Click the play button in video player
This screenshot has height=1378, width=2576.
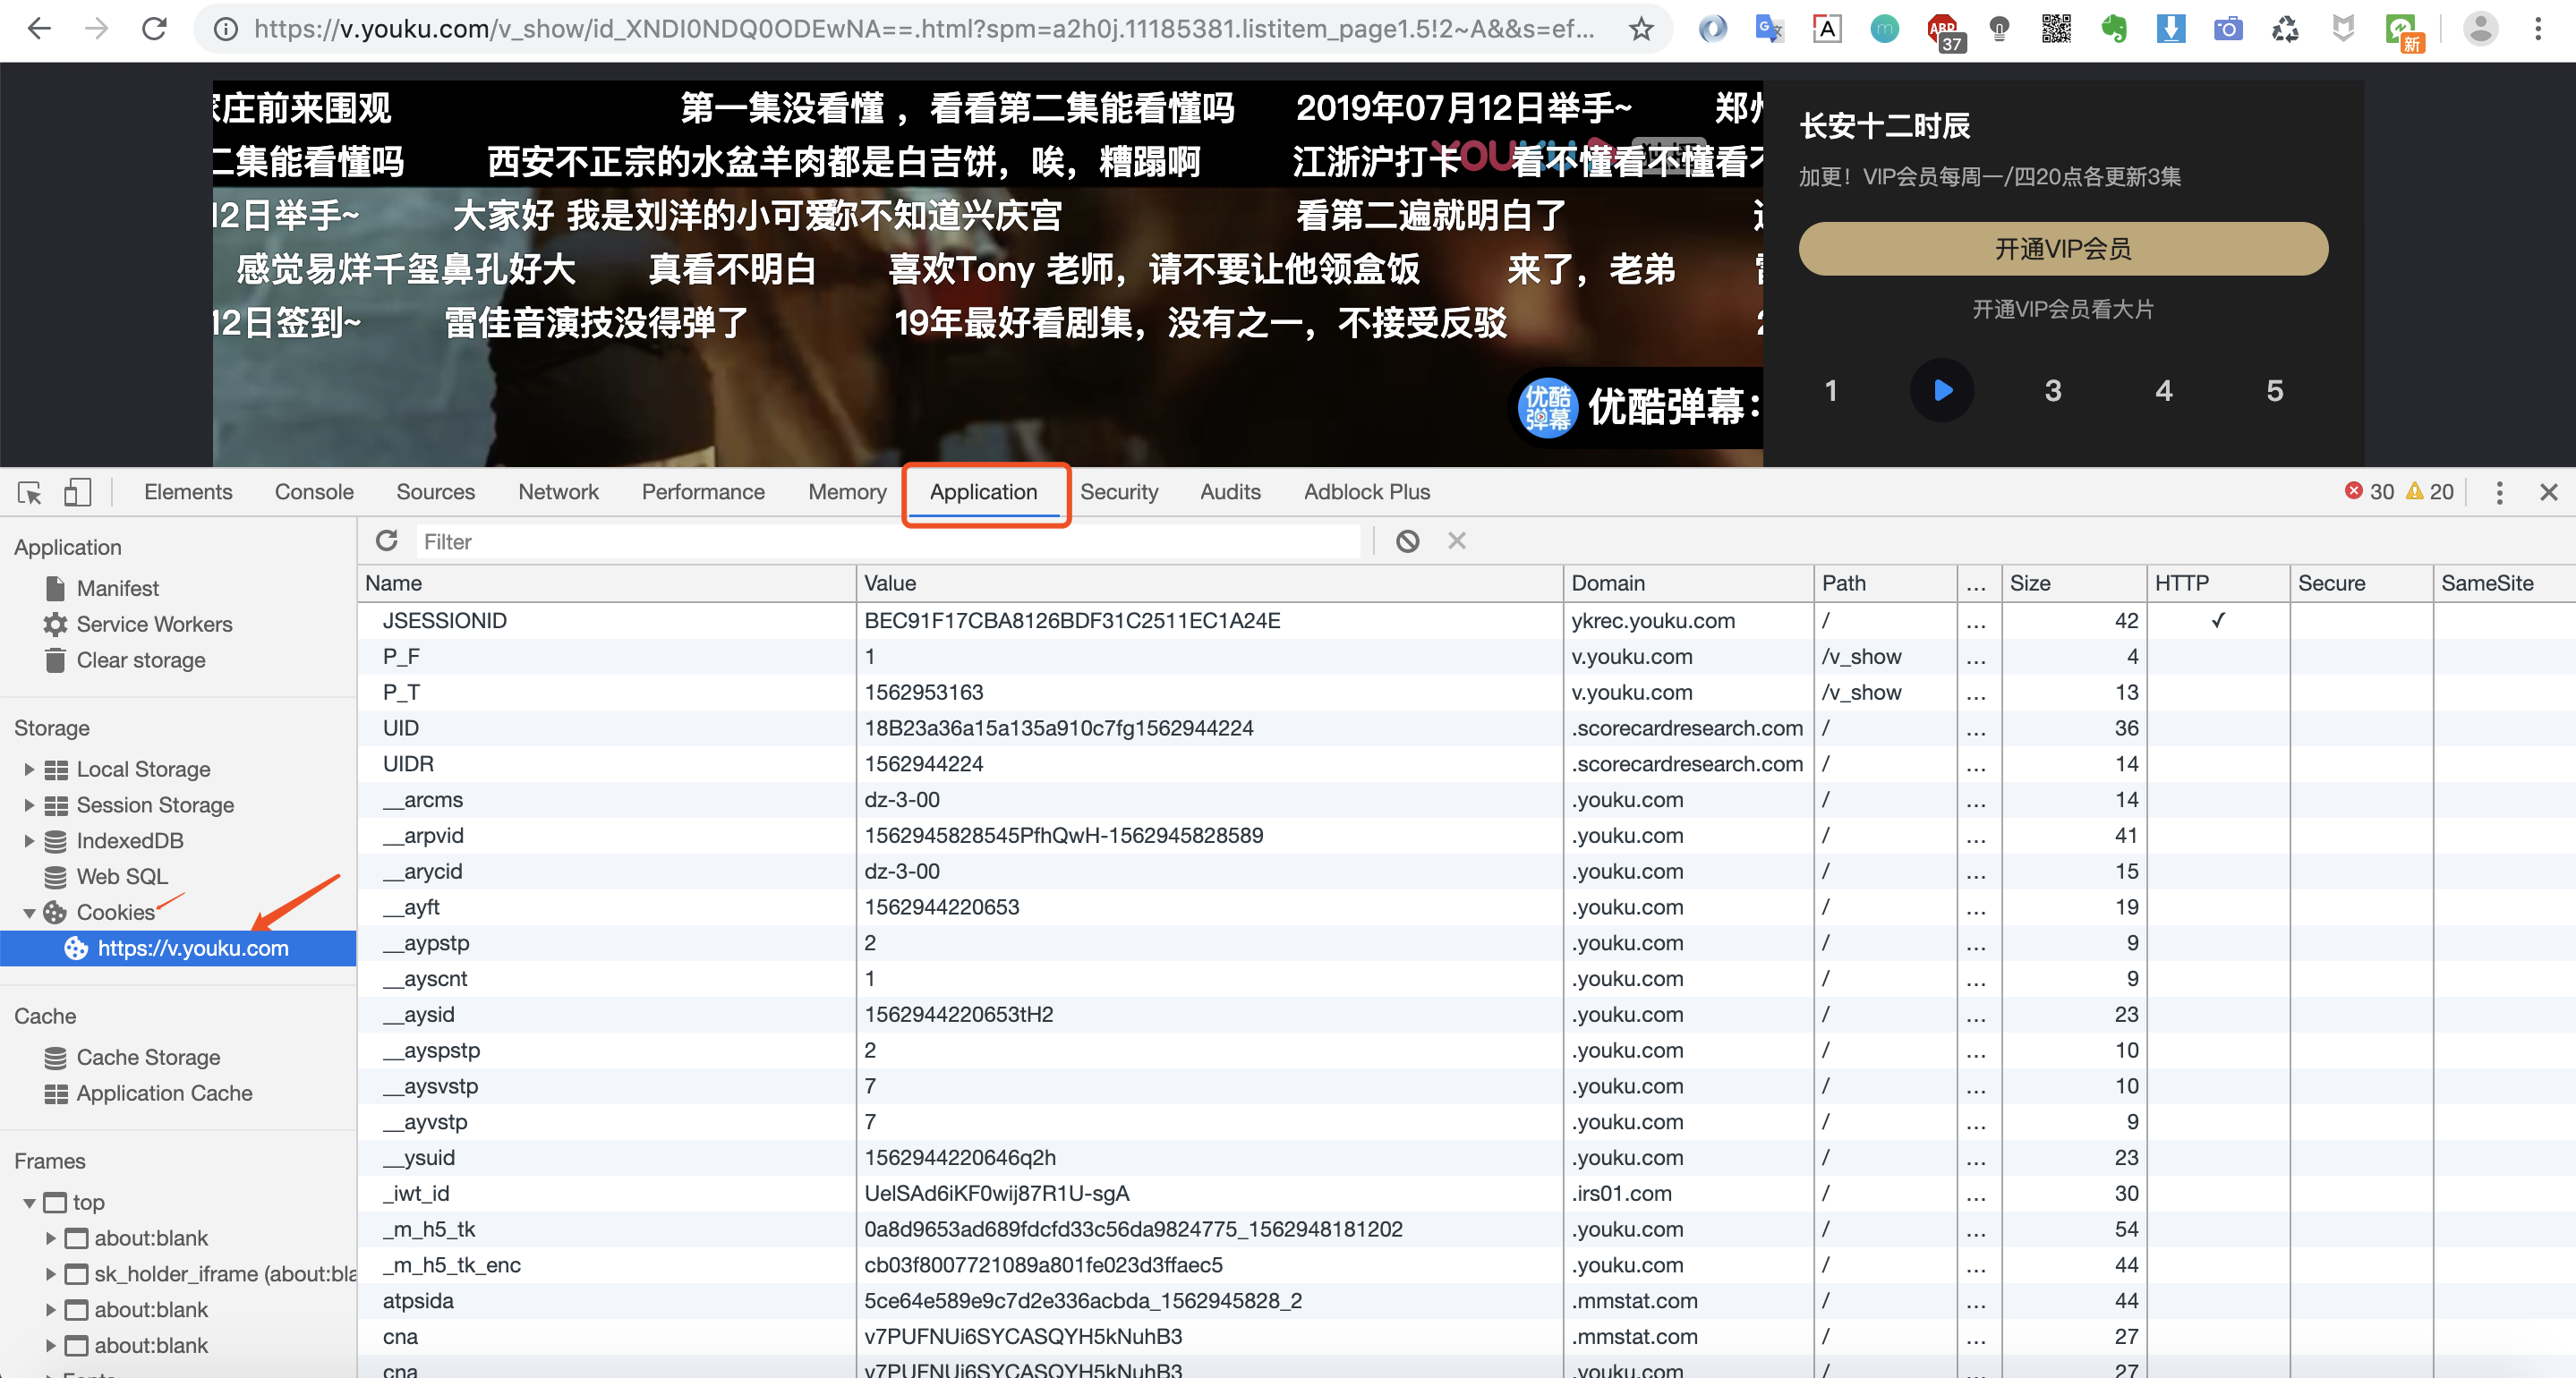pos(1942,388)
